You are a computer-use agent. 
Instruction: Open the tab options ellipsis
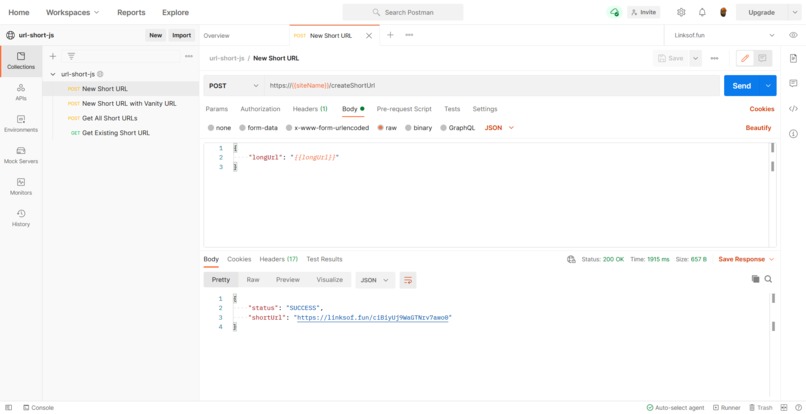(409, 35)
